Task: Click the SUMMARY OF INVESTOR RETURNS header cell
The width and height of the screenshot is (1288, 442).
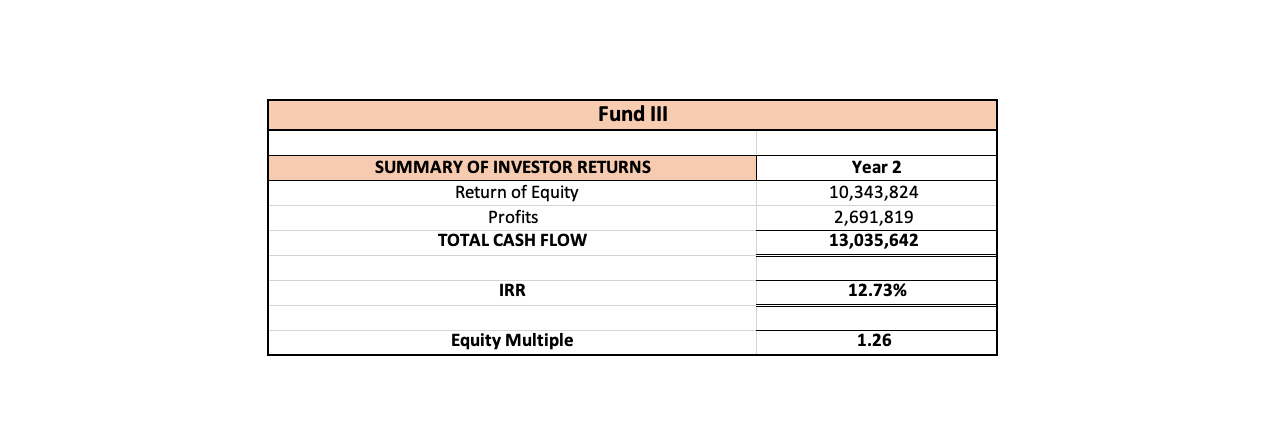Action: (x=512, y=167)
